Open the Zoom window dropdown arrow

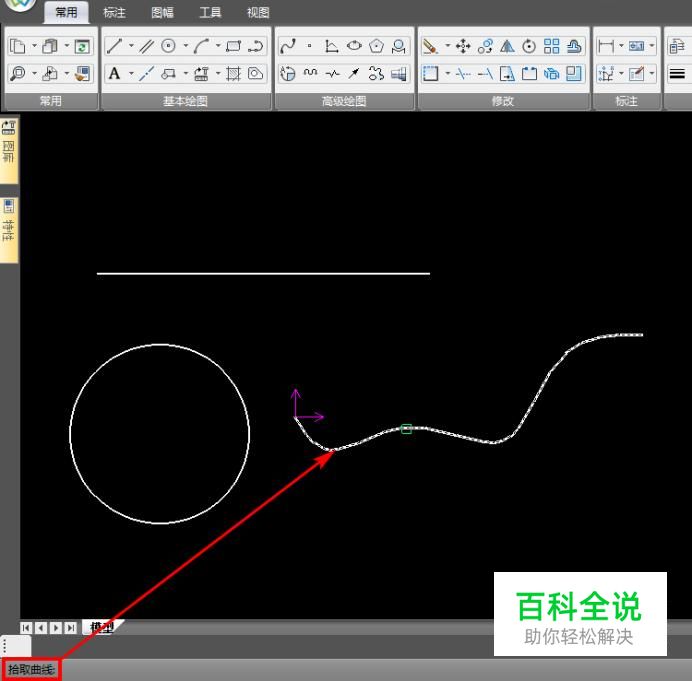(34, 73)
